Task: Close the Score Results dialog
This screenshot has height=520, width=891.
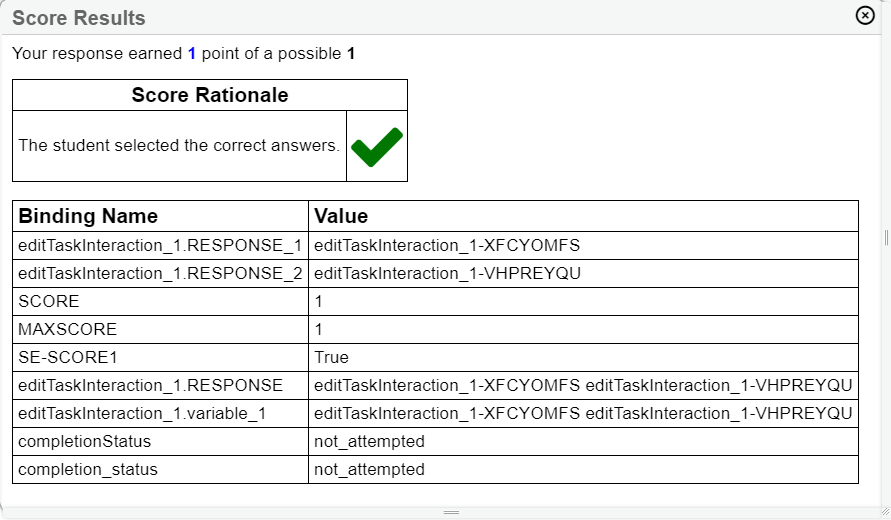Action: coord(865,15)
